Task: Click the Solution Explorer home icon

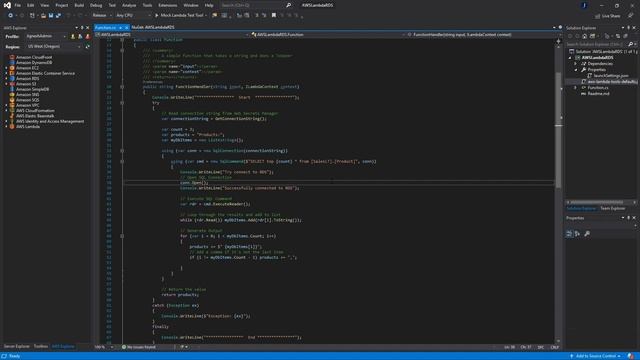Action: click(x=584, y=36)
